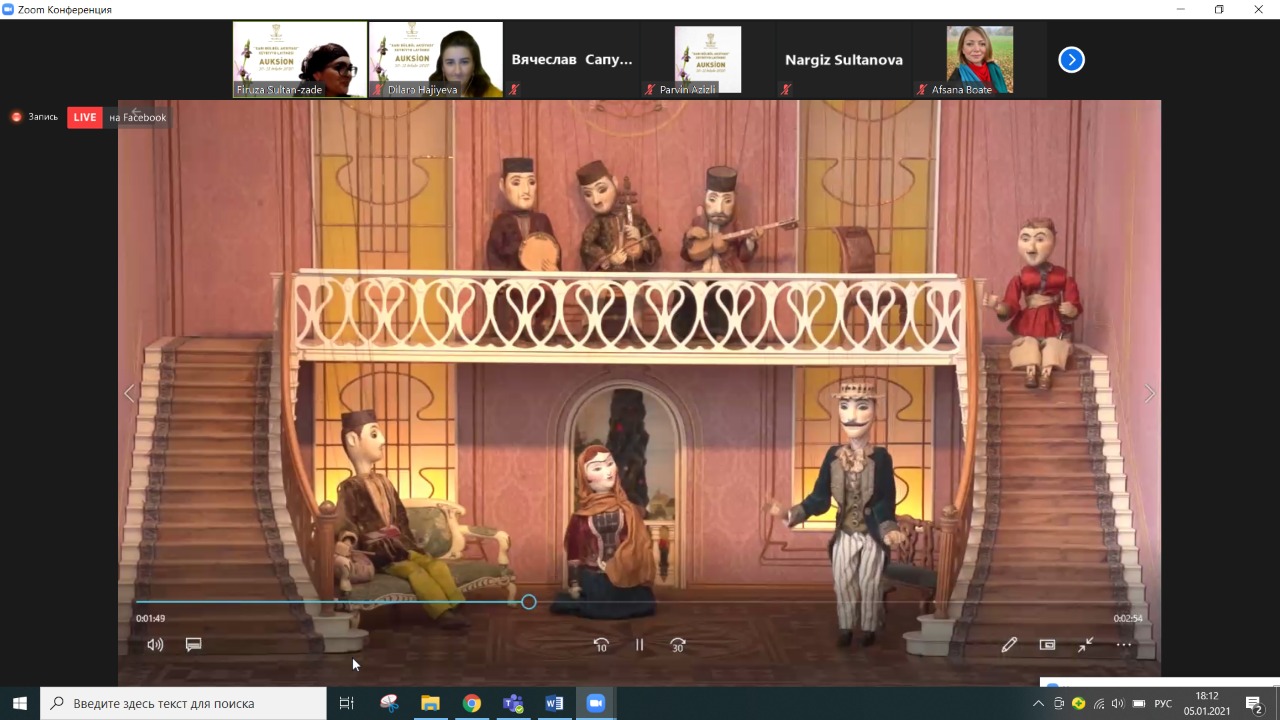Select Firuza Sultan-zade's video thumbnail
This screenshot has height=720, width=1280.
click(299, 59)
